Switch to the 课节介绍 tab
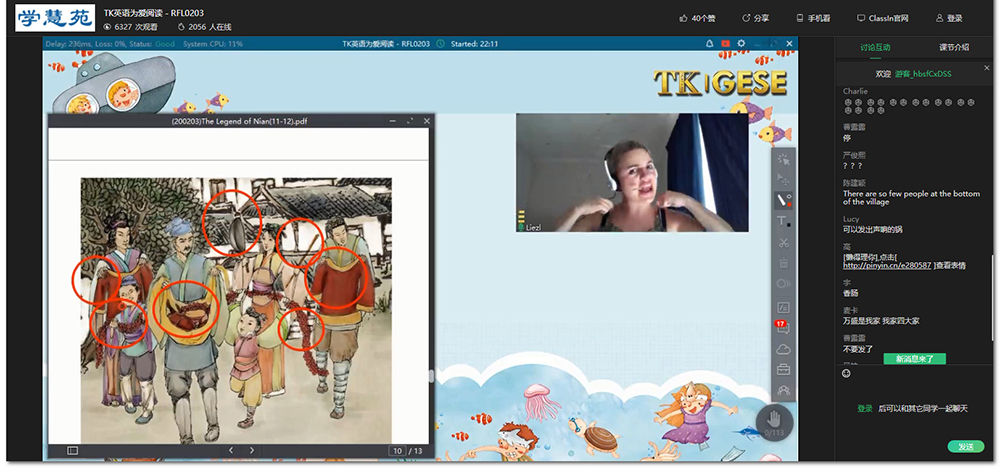The image size is (1000, 468). (x=954, y=47)
